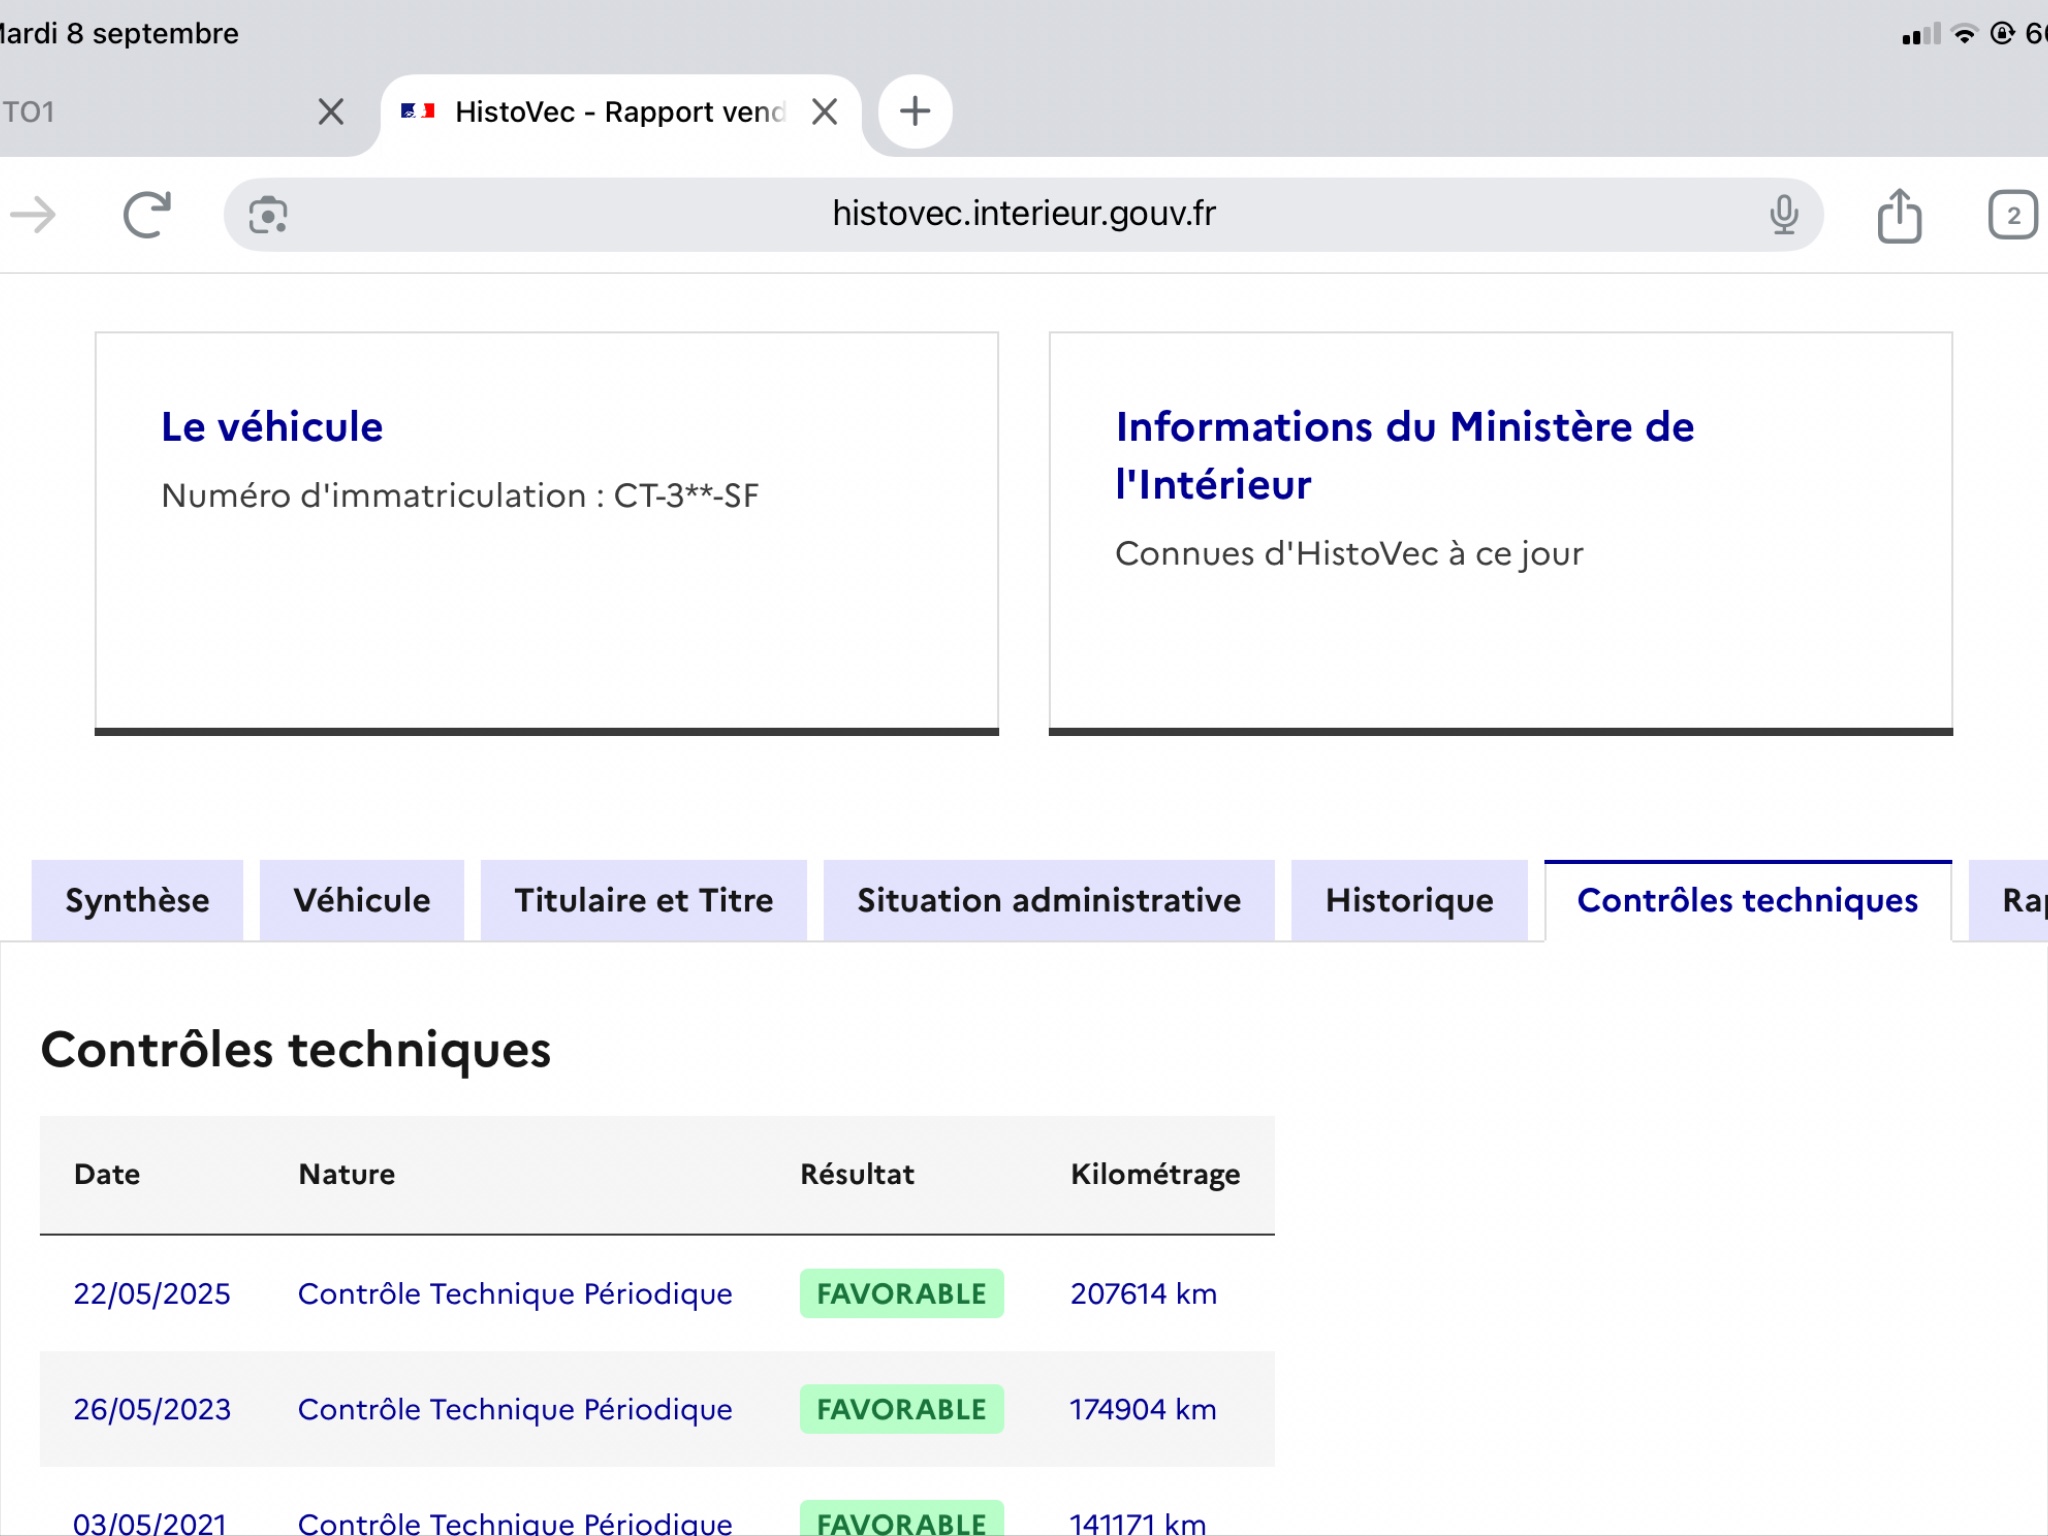Switch to the Synthèse tab
2048x1536 pixels.
pyautogui.click(x=137, y=900)
